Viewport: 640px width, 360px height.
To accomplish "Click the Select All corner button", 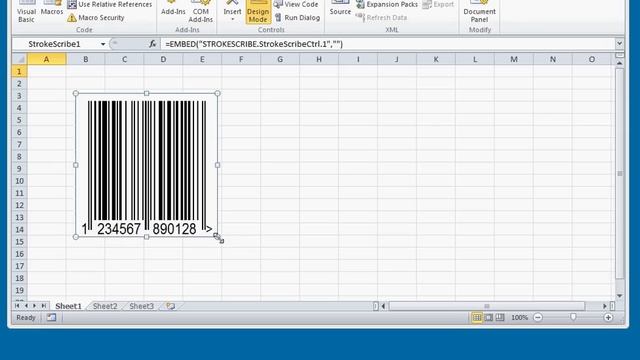I will (19, 60).
